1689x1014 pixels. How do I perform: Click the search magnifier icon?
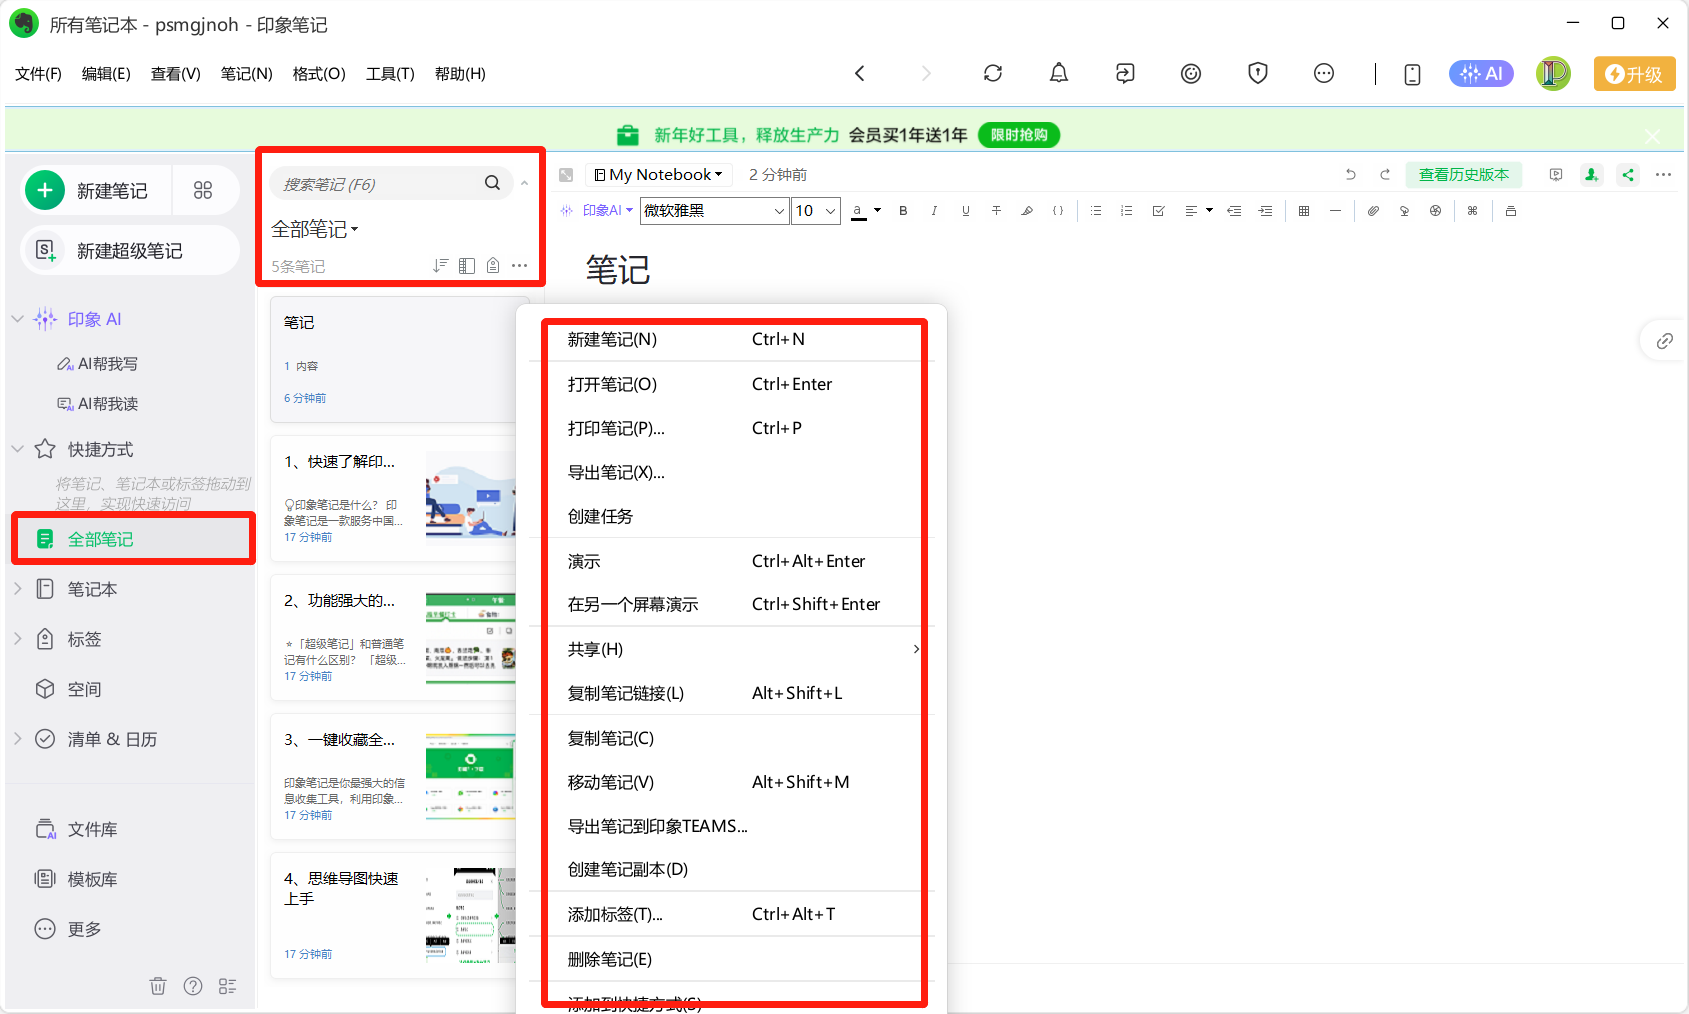pos(492,183)
